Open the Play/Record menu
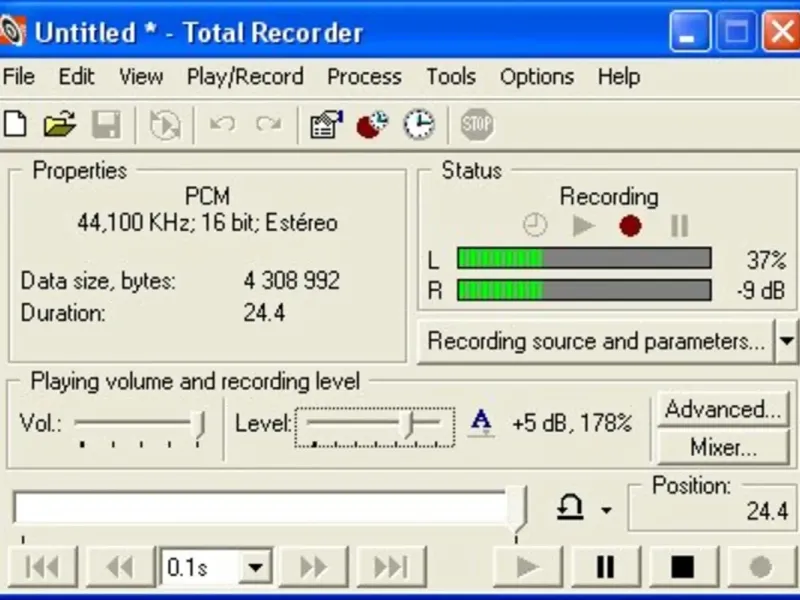 (x=245, y=77)
